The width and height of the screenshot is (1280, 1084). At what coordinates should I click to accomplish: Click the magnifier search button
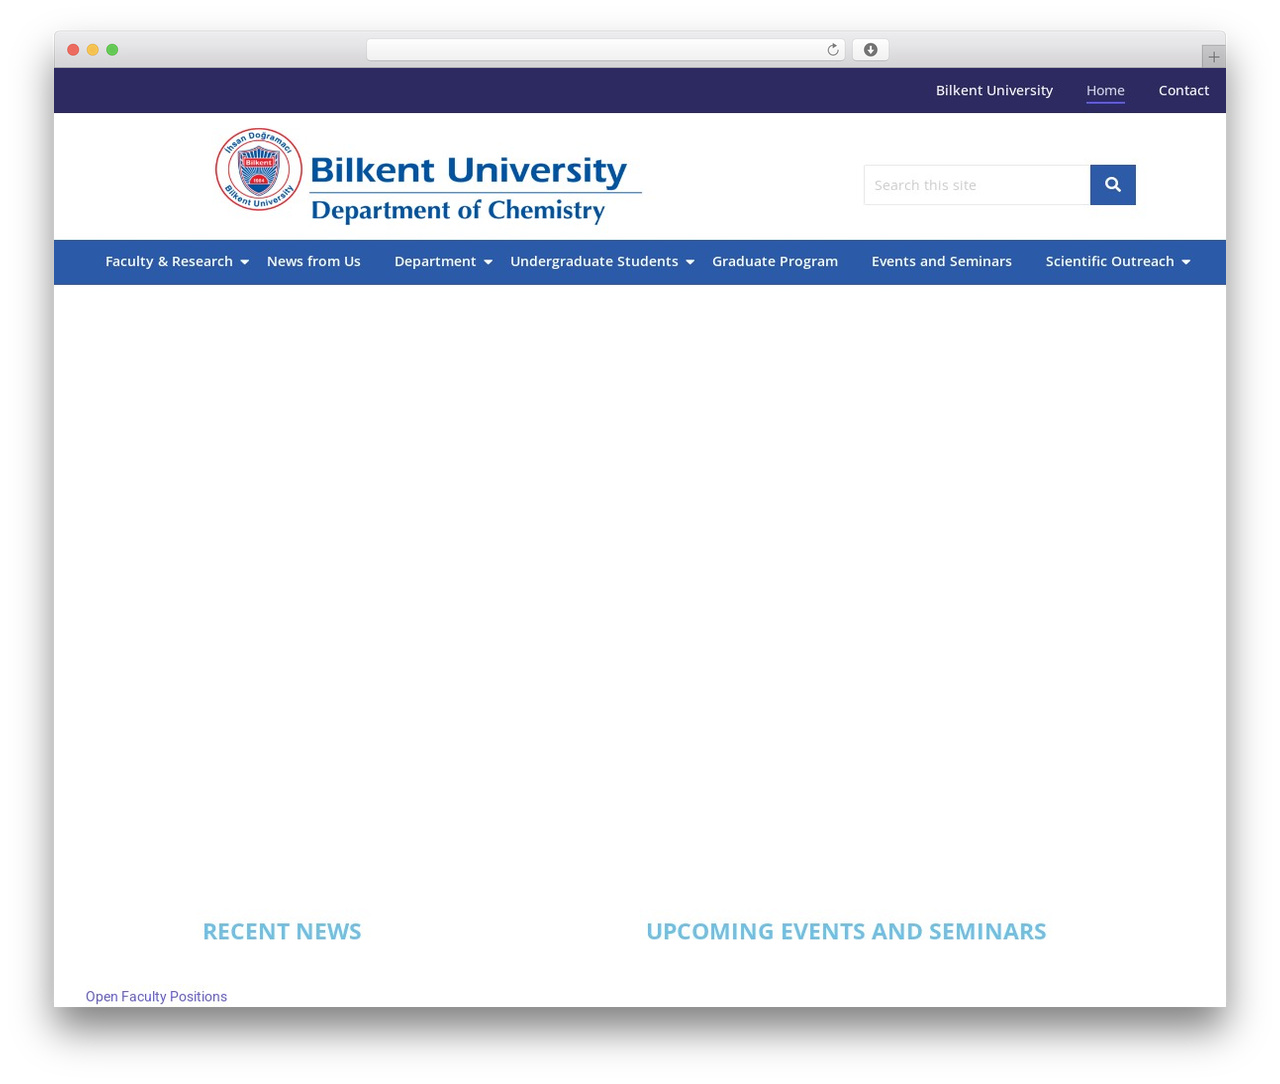(1112, 185)
